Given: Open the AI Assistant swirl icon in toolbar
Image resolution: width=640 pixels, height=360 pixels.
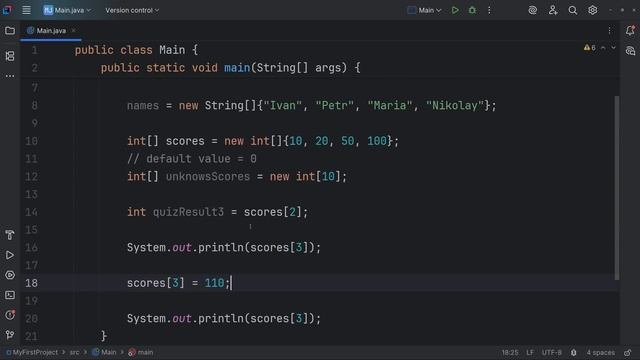Looking at the screenshot, I should point(533,10).
